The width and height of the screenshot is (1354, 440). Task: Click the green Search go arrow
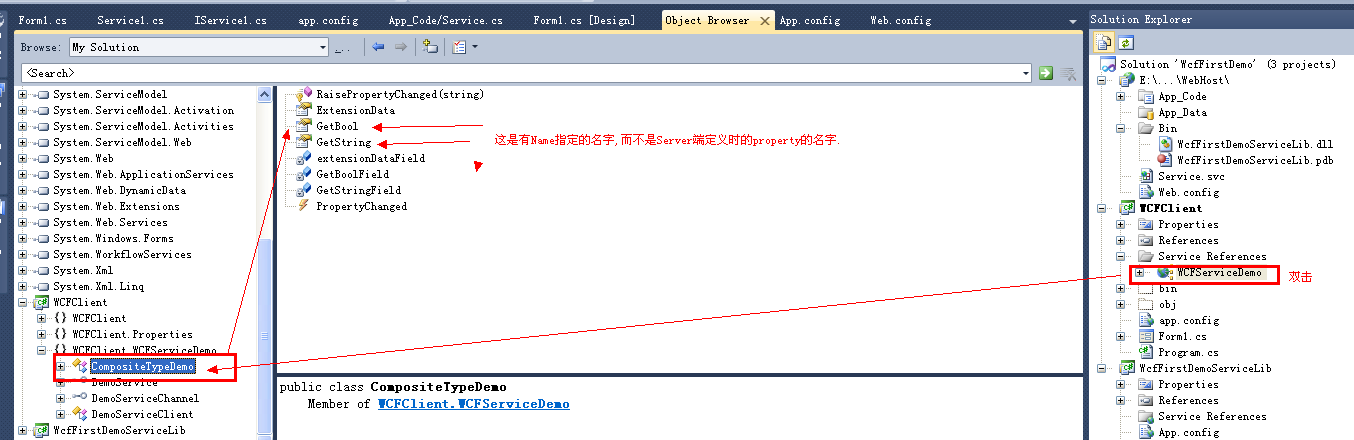pos(1046,73)
